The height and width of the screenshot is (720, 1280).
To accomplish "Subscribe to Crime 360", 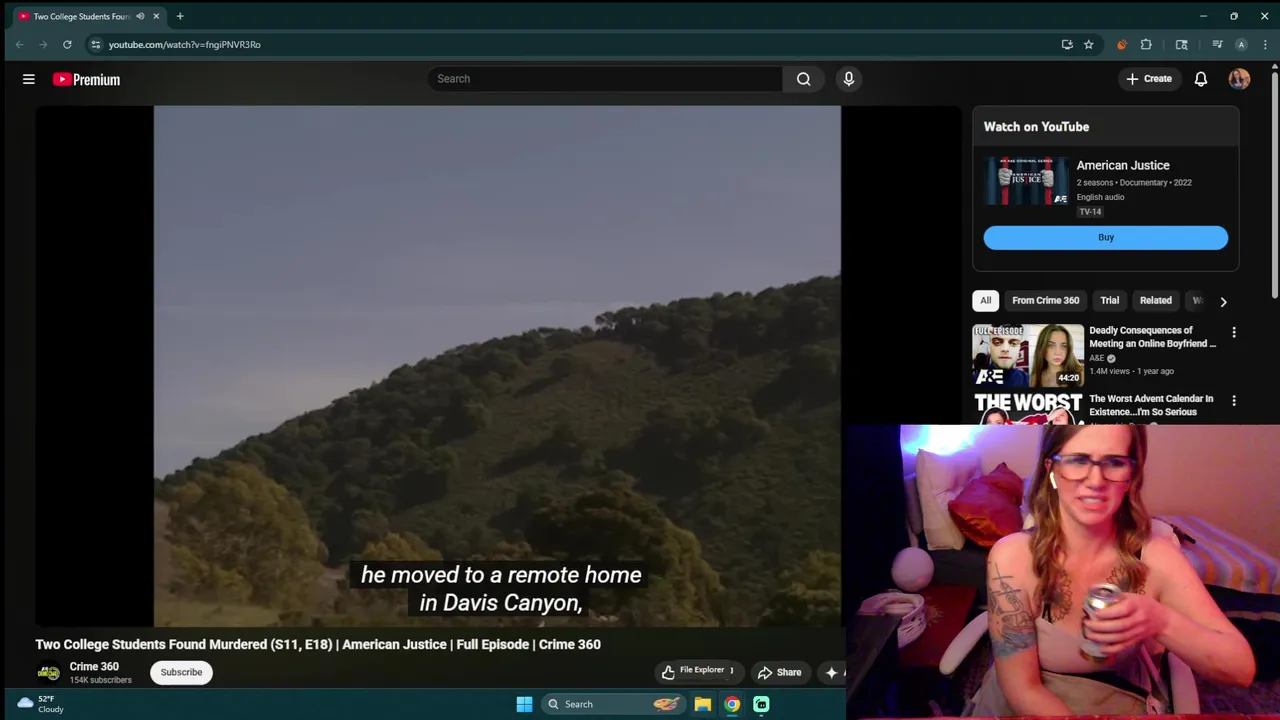I will (x=181, y=672).
